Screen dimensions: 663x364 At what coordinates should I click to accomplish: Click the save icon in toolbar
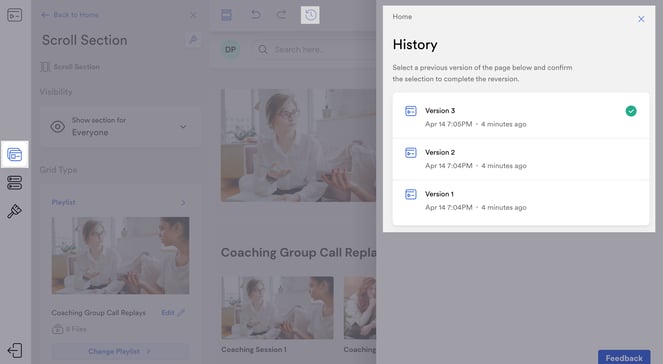[x=227, y=15]
